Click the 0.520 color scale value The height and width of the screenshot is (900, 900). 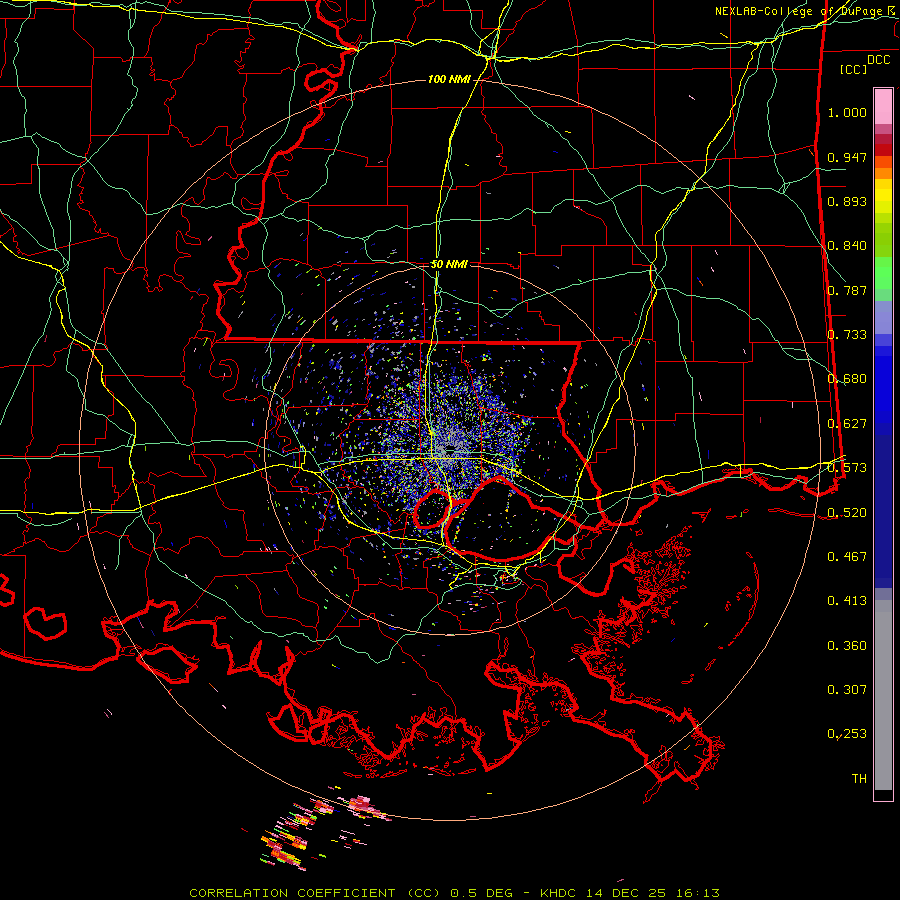pyautogui.click(x=847, y=512)
